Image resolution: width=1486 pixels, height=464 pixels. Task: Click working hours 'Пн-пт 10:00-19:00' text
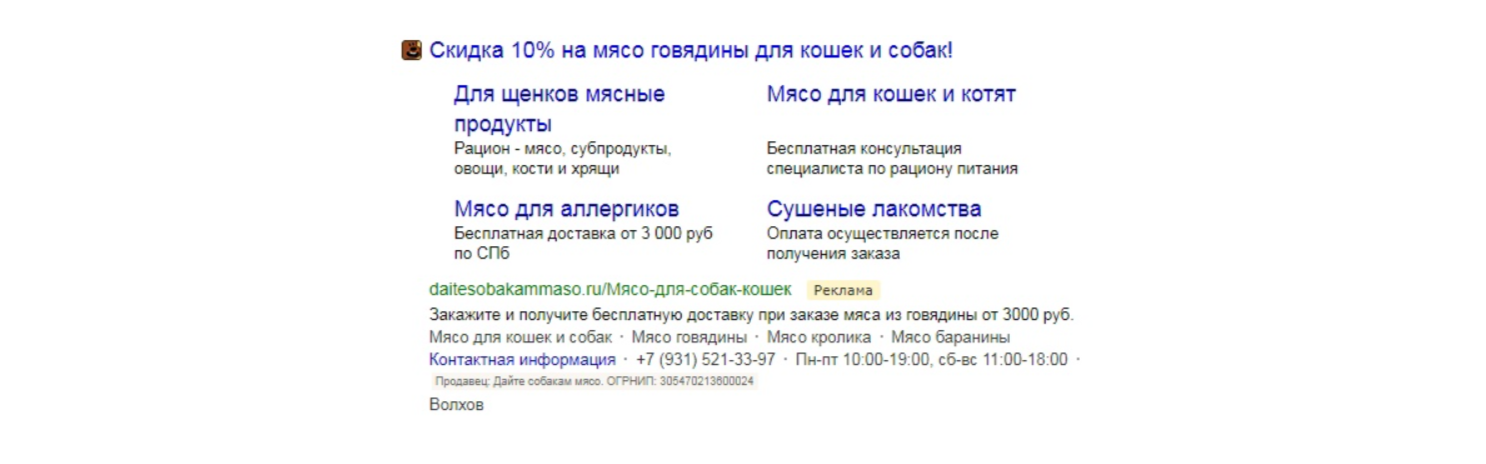863,360
